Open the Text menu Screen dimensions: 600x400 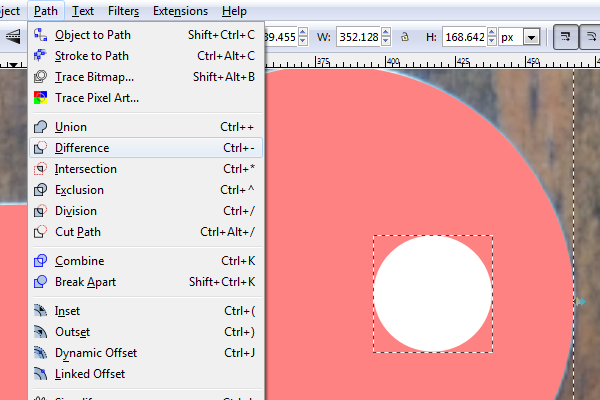(x=83, y=11)
